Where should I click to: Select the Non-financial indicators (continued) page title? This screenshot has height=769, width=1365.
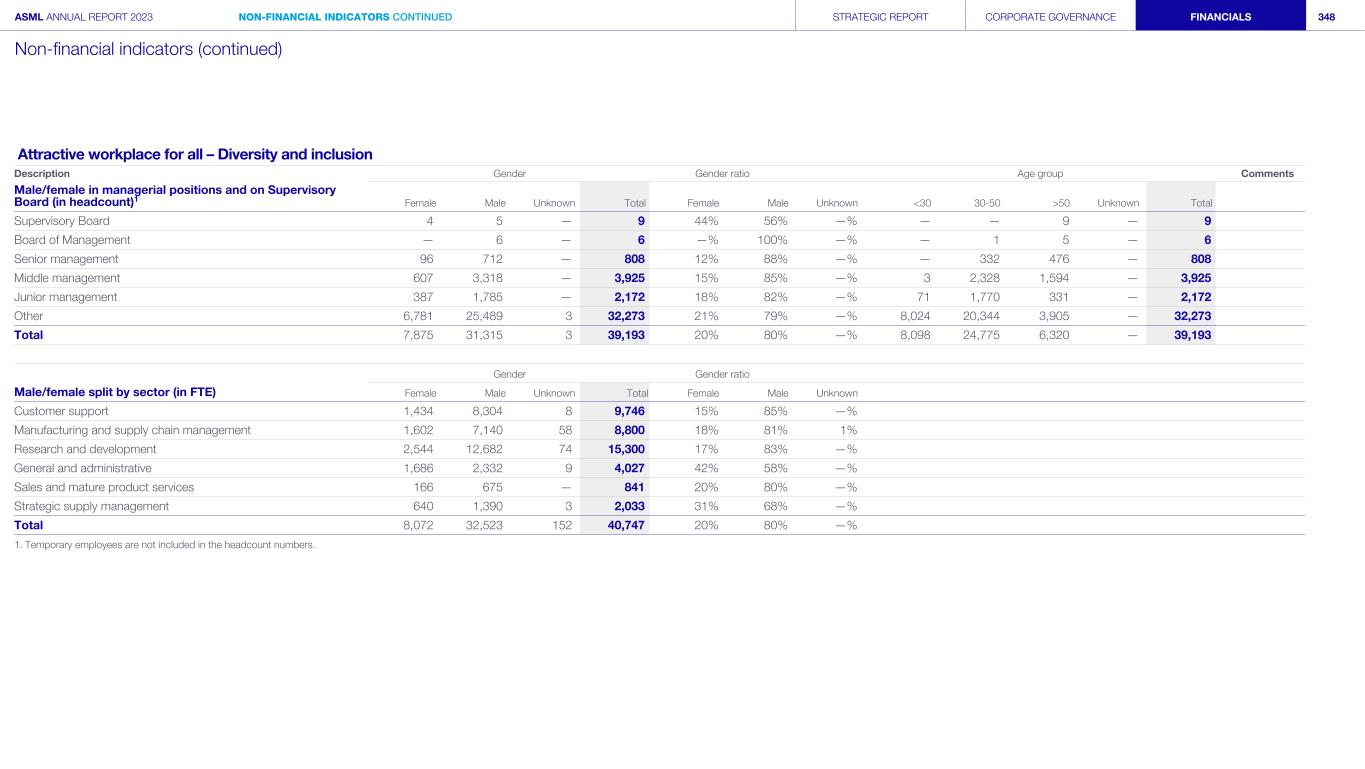[148, 49]
